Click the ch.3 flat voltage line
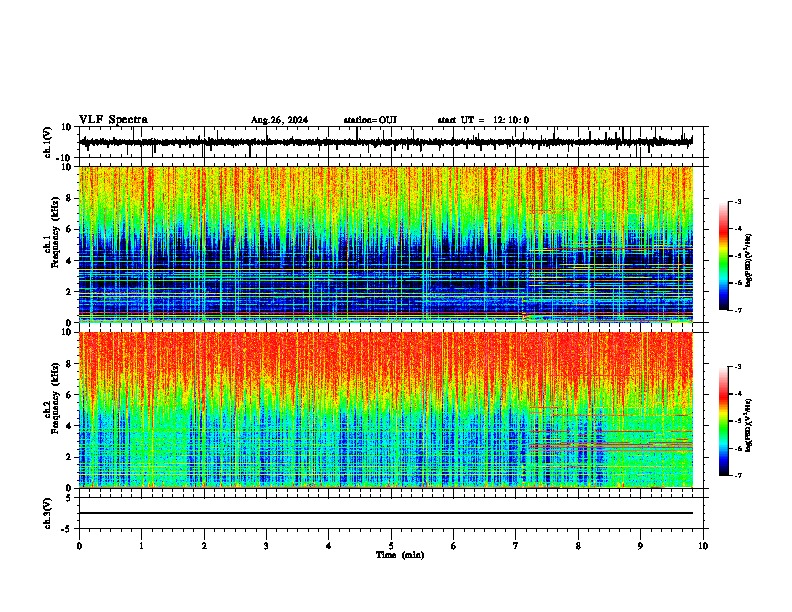 [385, 513]
